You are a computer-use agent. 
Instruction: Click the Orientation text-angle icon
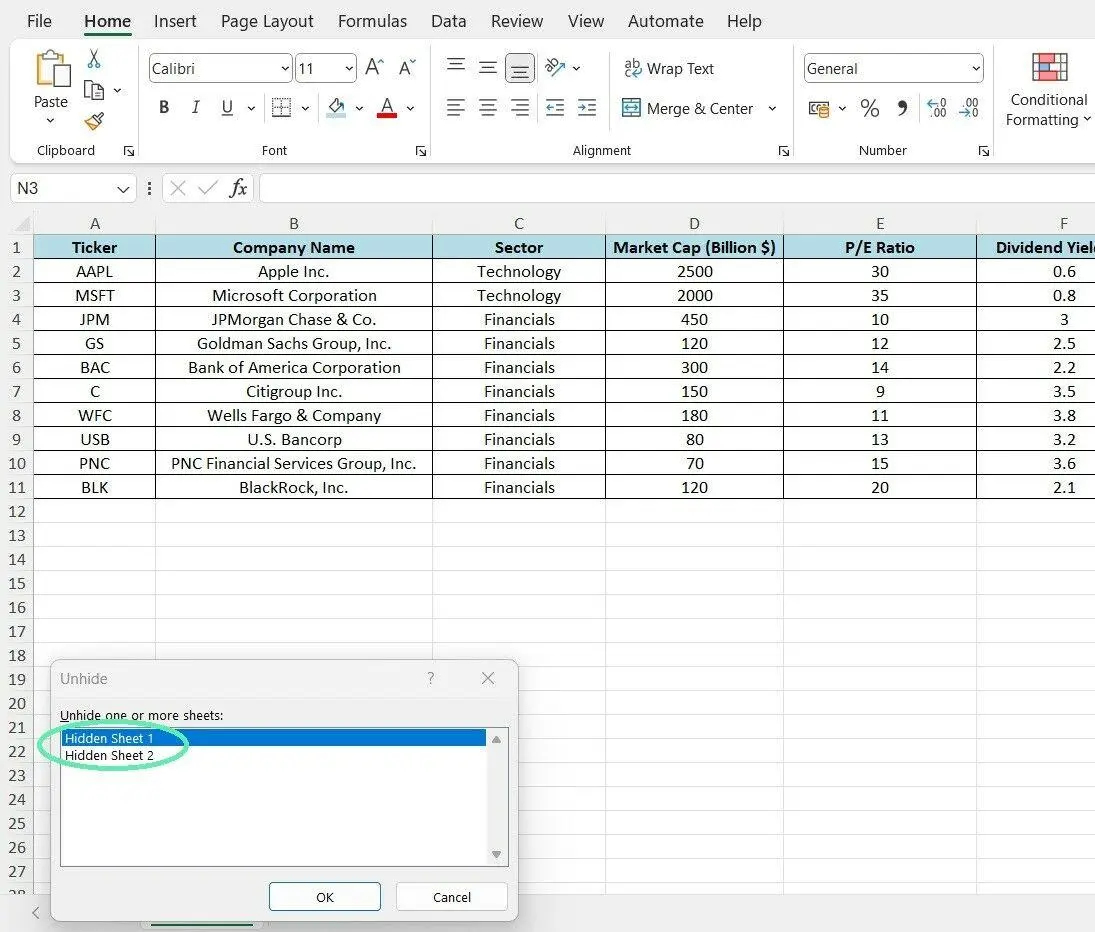tap(555, 67)
